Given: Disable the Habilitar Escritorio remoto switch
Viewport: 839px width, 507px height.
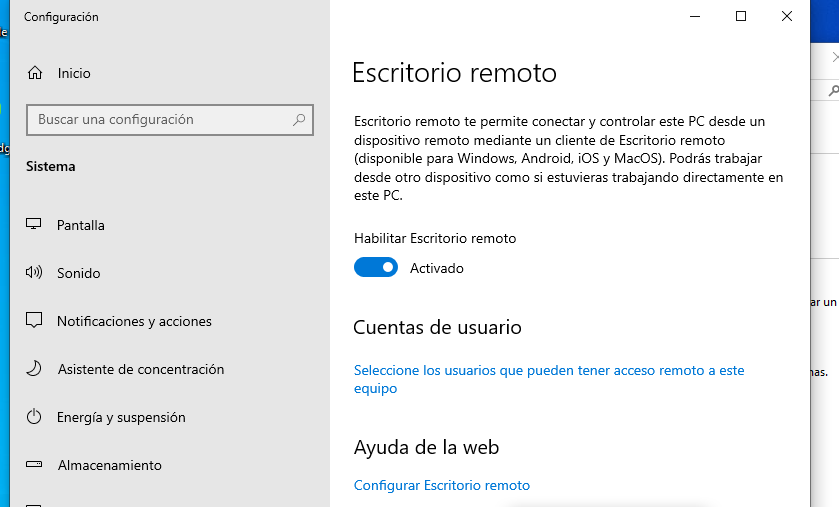Looking at the screenshot, I should (376, 267).
